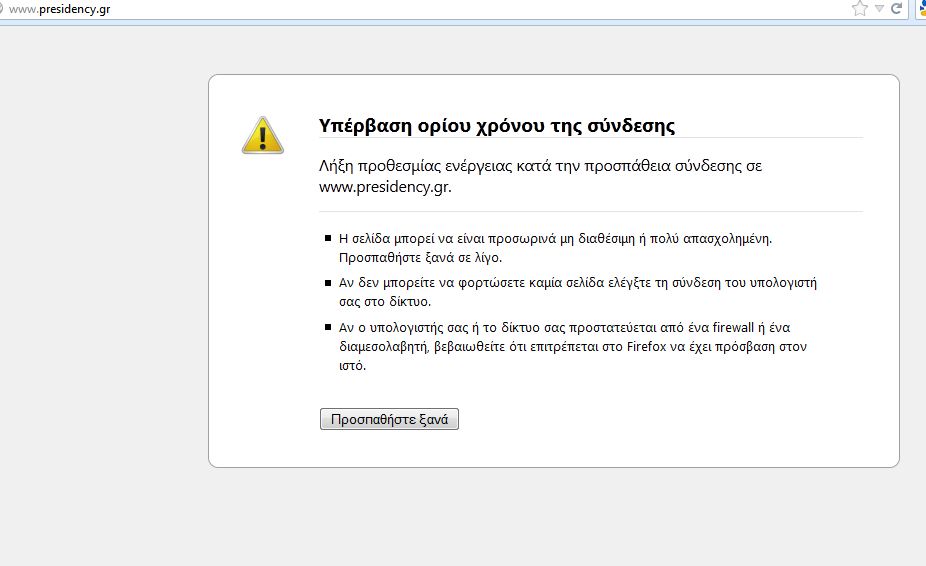Screen dimensions: 926x566
Task: Click the heading "Υπέρβαση ορίου χρόνου της σύνδεσης"
Action: [497, 126]
